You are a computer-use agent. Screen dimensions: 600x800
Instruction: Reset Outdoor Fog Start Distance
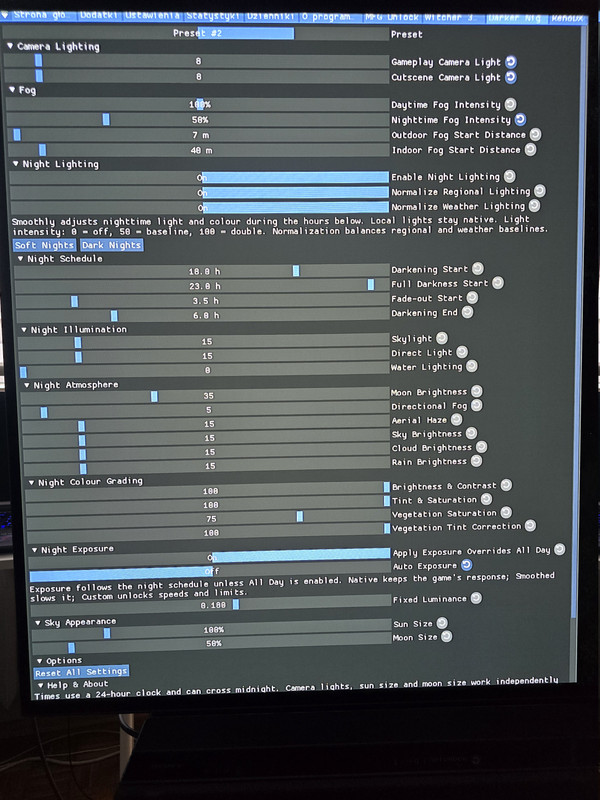pyautogui.click(x=535, y=135)
